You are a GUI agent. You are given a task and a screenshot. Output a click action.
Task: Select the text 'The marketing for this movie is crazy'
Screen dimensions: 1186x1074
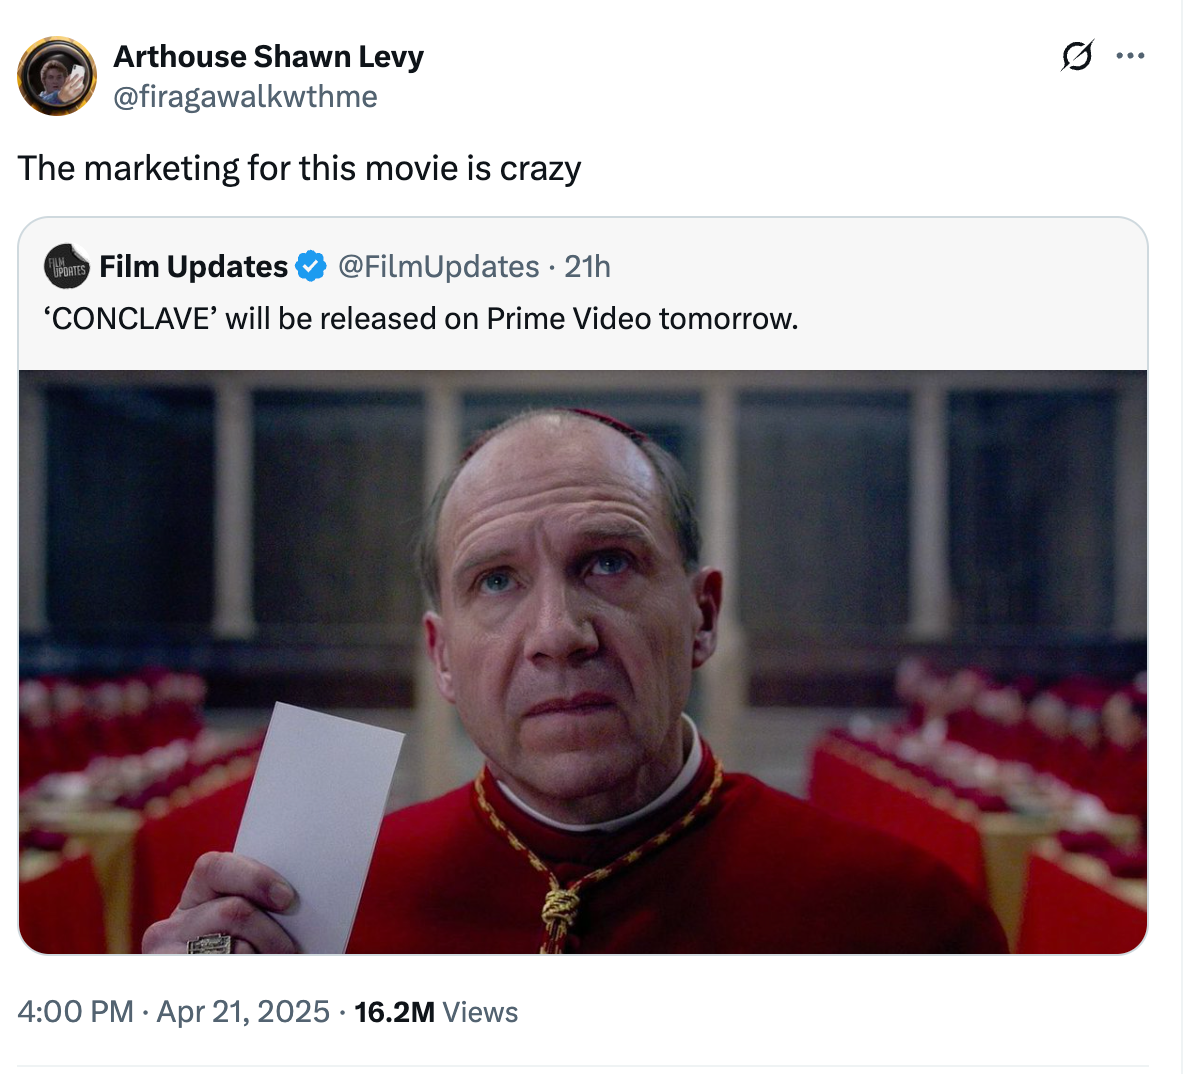pos(299,168)
